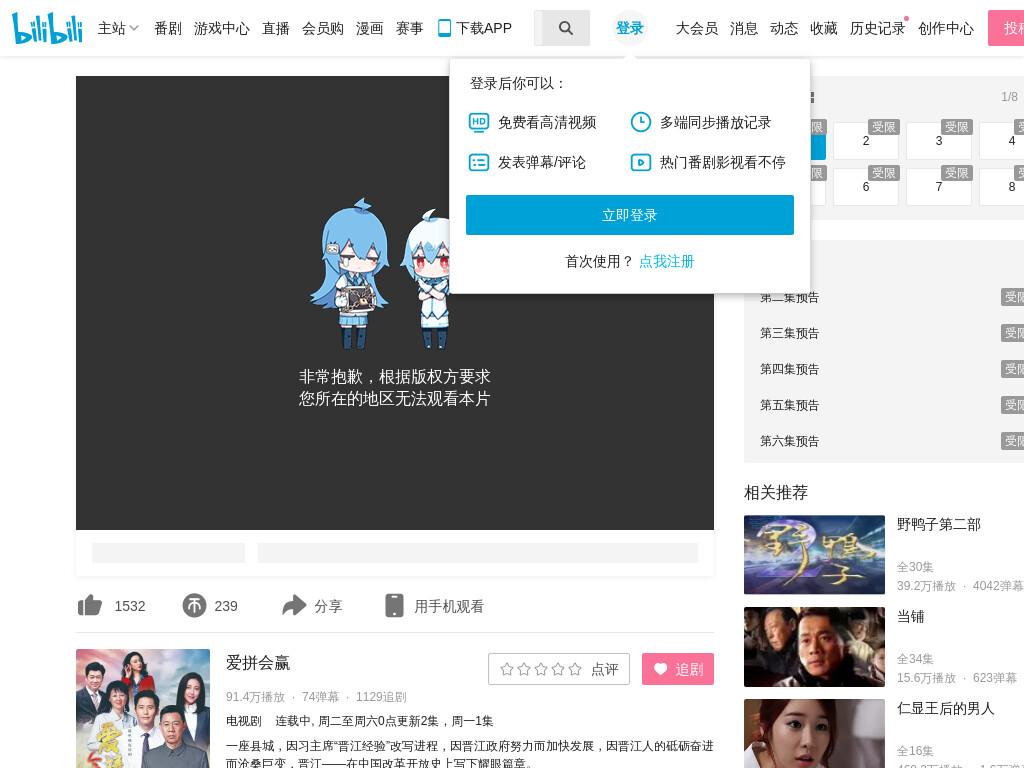Open the 野鸭子第二部 thumbnail
The width and height of the screenshot is (1024, 768).
coord(814,554)
